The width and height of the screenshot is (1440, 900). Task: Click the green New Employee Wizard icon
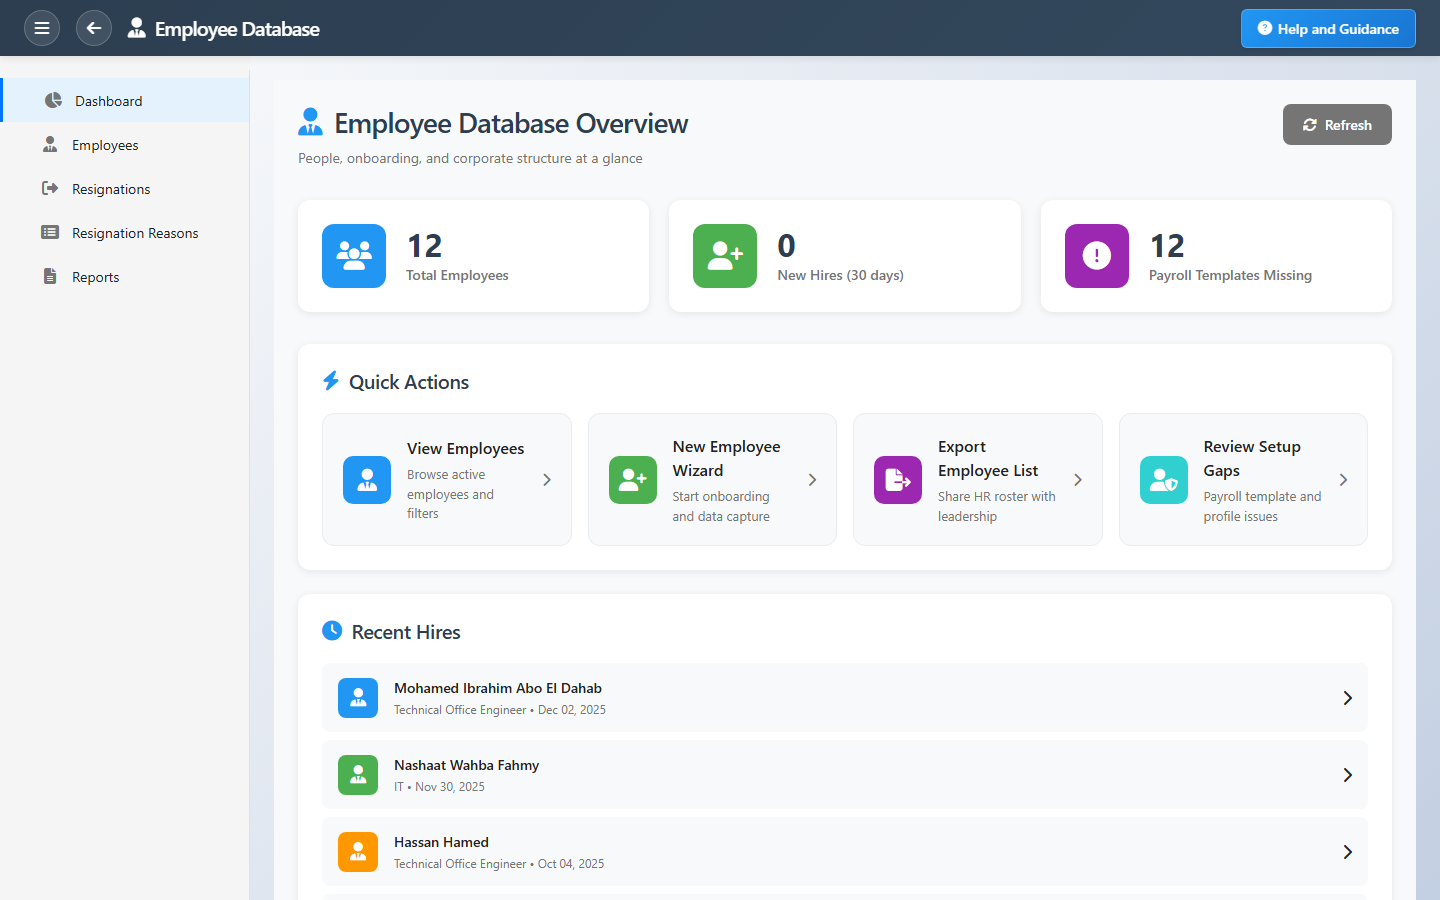point(632,480)
